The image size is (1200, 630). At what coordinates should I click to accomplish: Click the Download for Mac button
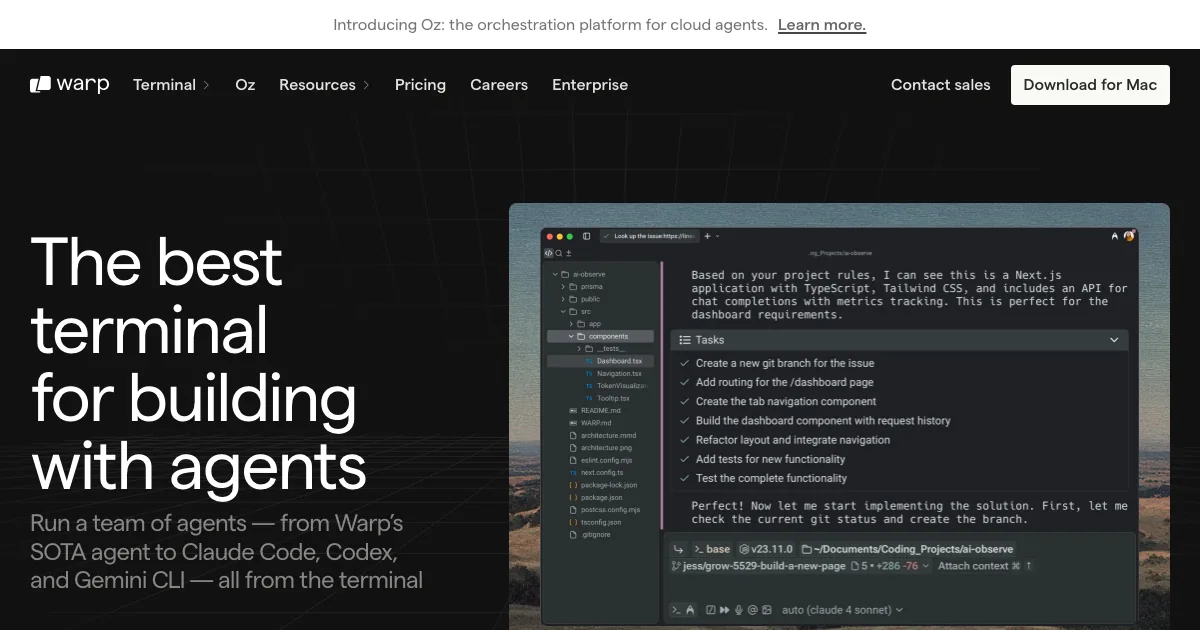pyautogui.click(x=1089, y=85)
